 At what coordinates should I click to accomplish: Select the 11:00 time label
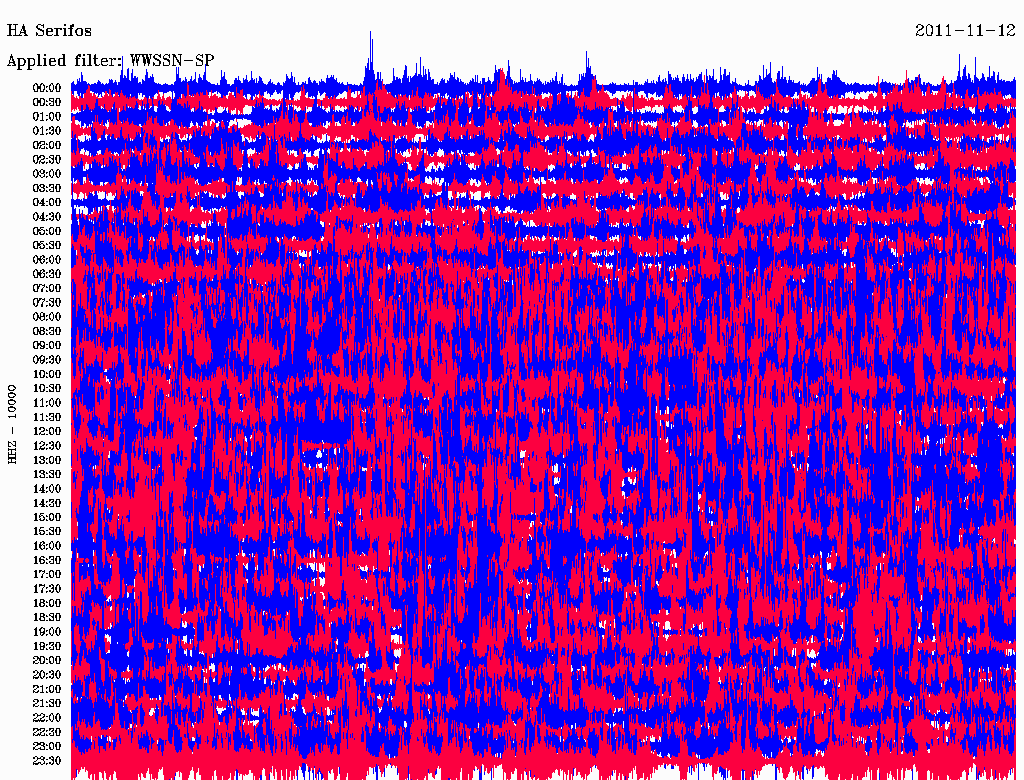pos(47,403)
